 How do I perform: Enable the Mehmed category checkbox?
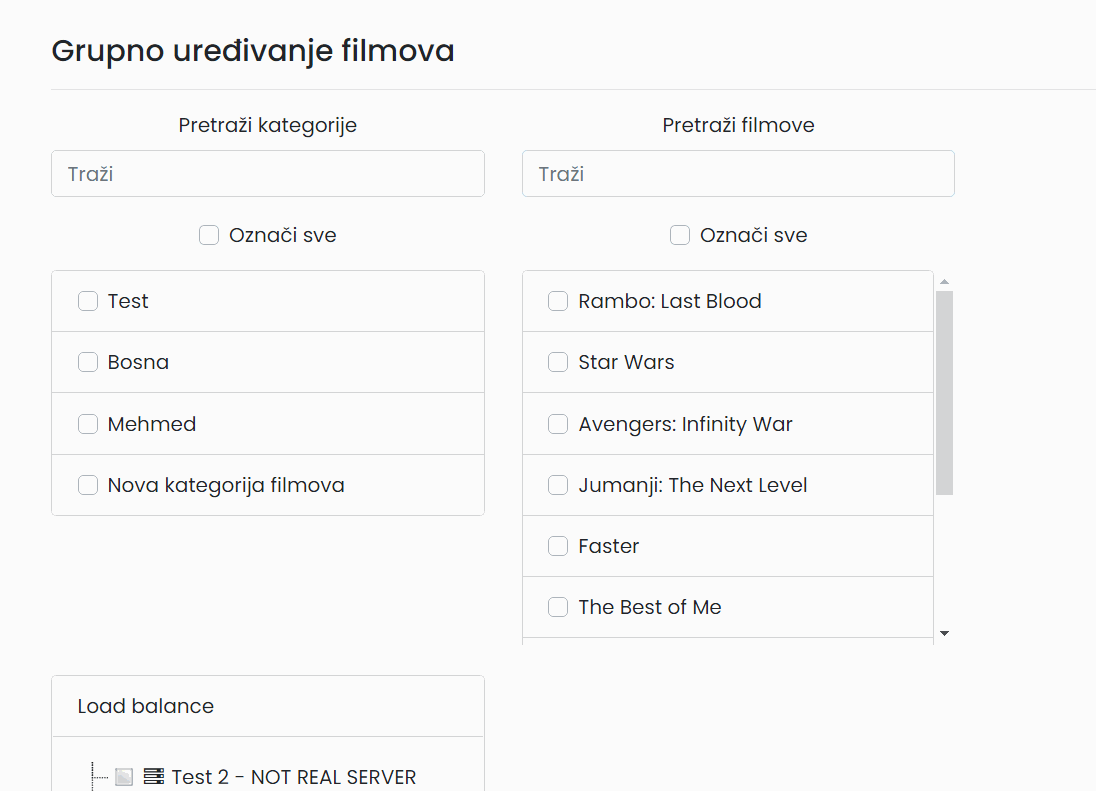point(88,424)
